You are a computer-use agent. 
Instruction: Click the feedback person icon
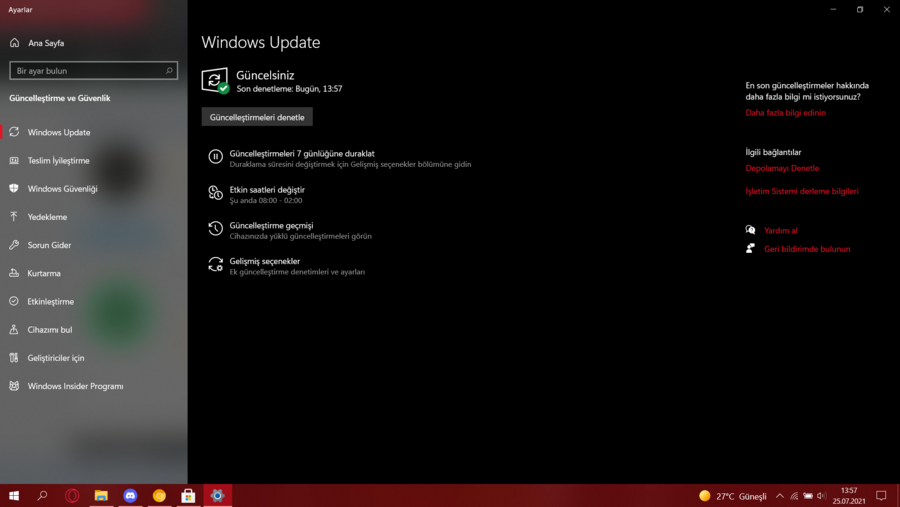pyautogui.click(x=750, y=248)
